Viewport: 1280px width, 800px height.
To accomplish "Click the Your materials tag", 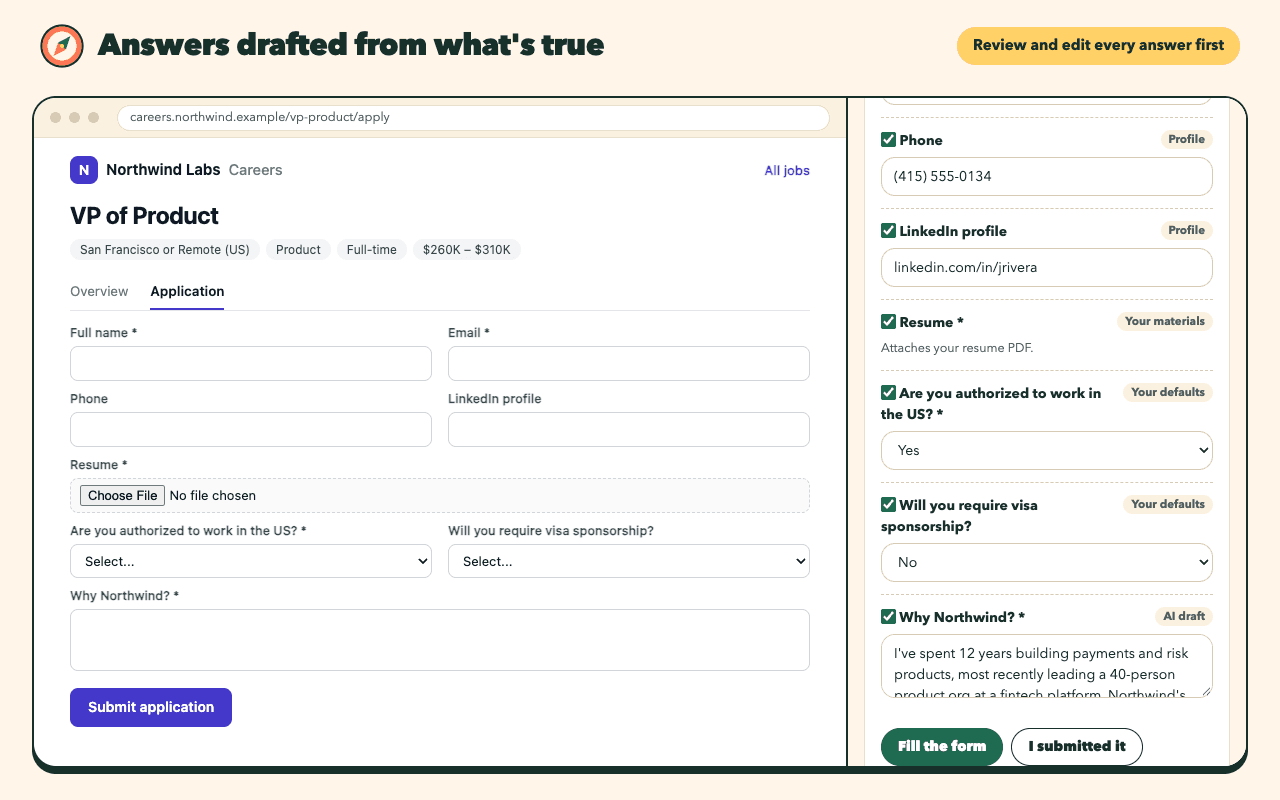I will coord(1165,321).
